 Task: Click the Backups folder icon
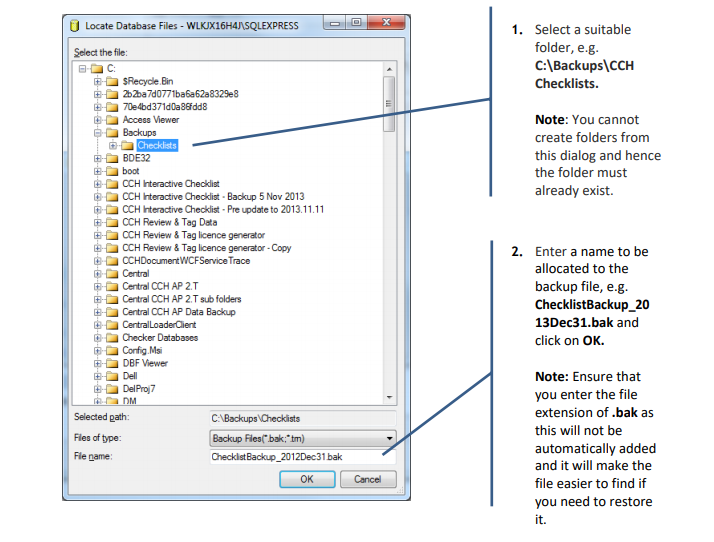(112, 133)
